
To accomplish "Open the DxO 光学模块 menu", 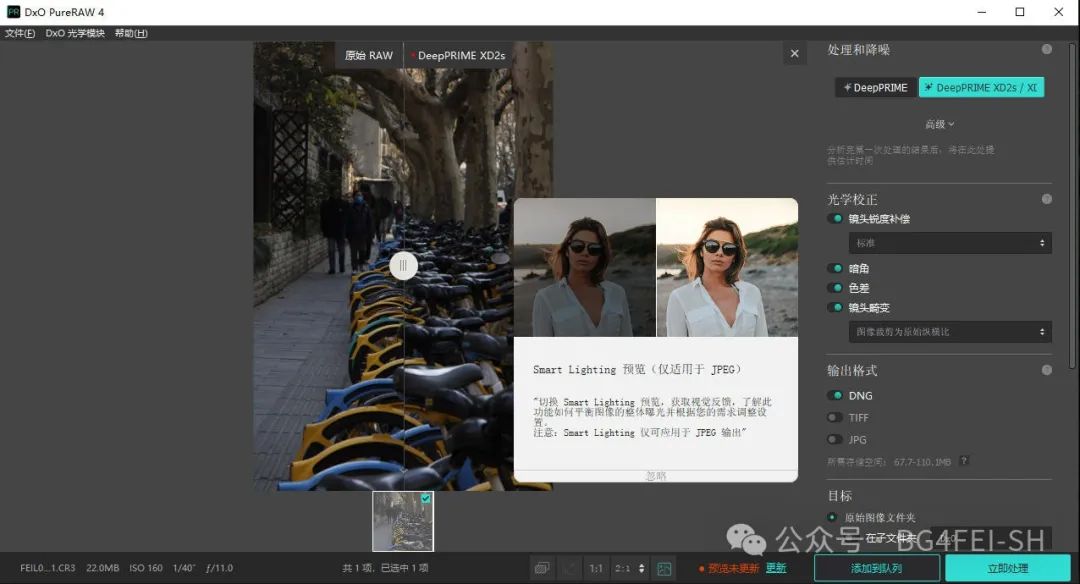I will (75, 33).
